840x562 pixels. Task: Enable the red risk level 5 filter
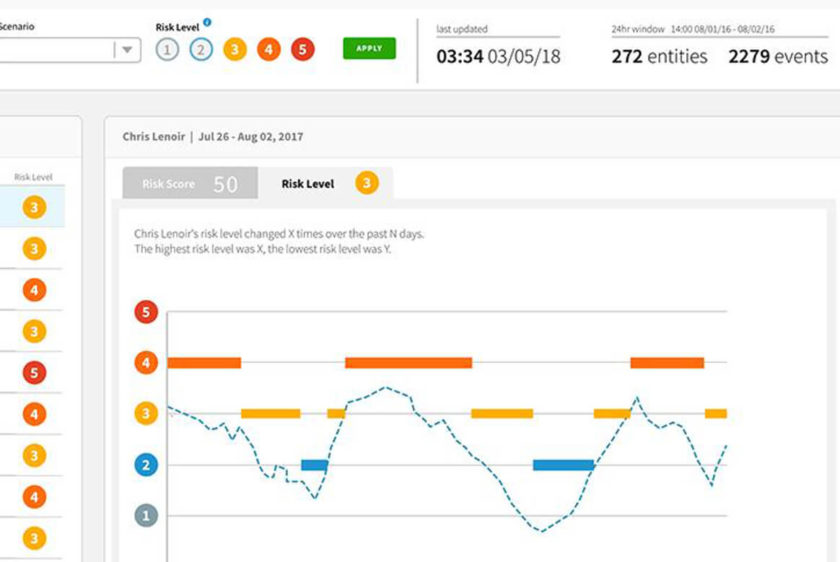pyautogui.click(x=302, y=49)
